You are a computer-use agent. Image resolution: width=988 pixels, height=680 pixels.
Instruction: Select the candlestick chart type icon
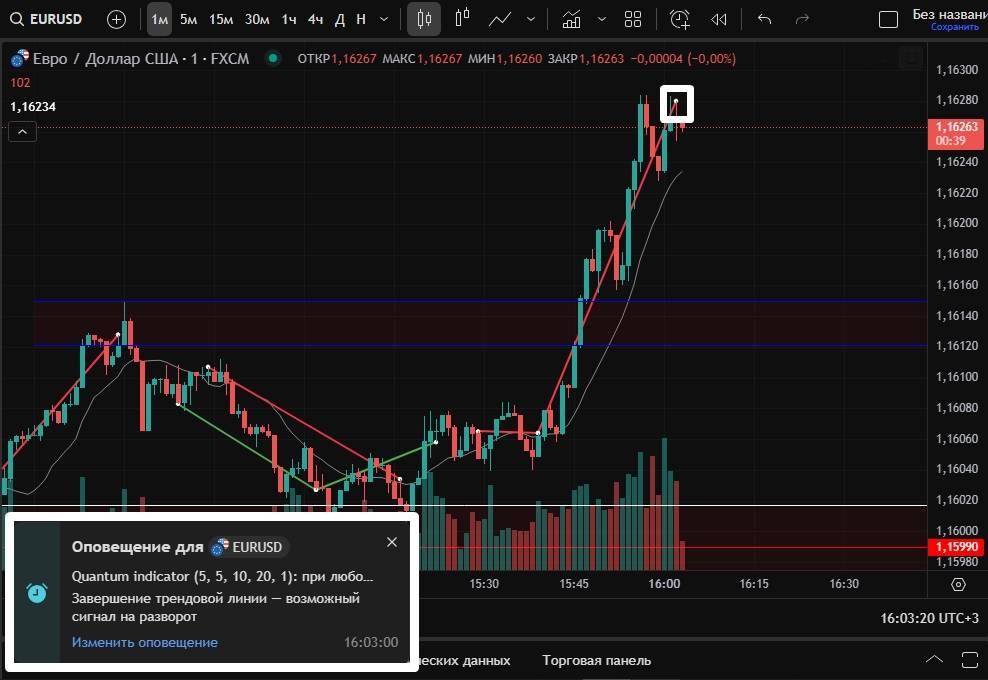tap(424, 19)
